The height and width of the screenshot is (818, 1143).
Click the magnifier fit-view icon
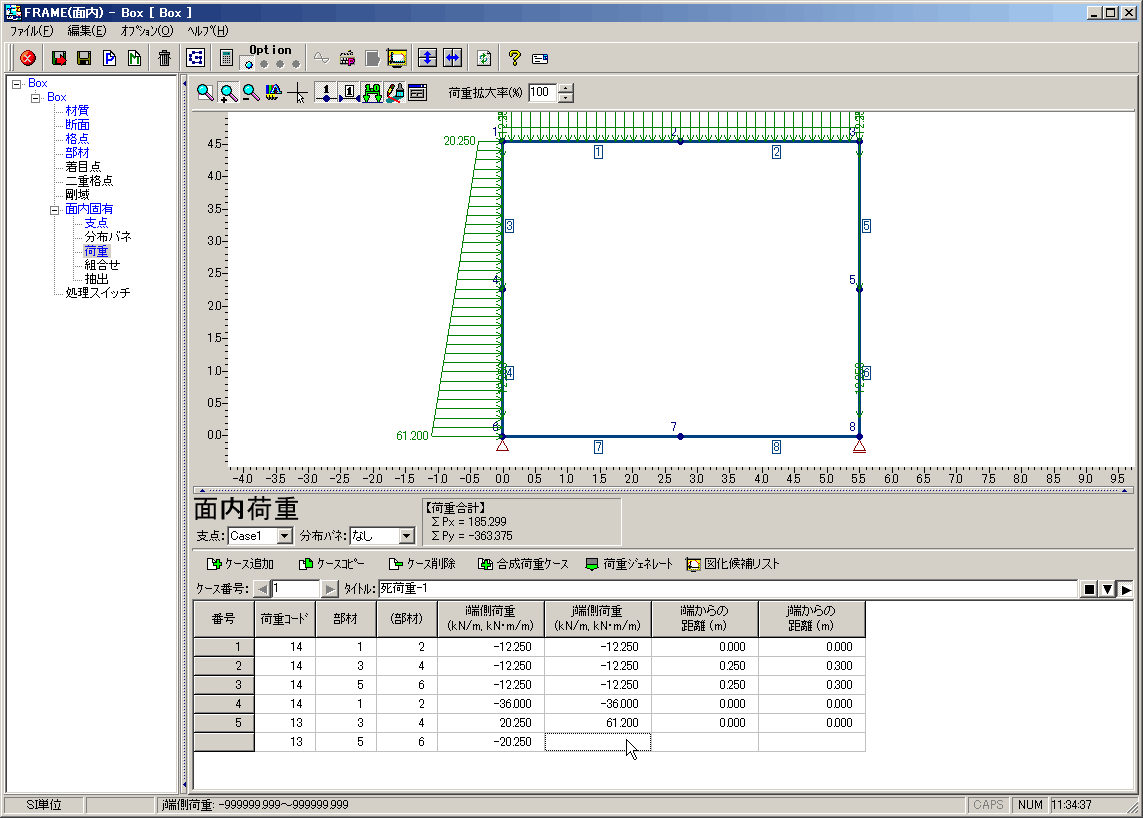(x=206, y=93)
